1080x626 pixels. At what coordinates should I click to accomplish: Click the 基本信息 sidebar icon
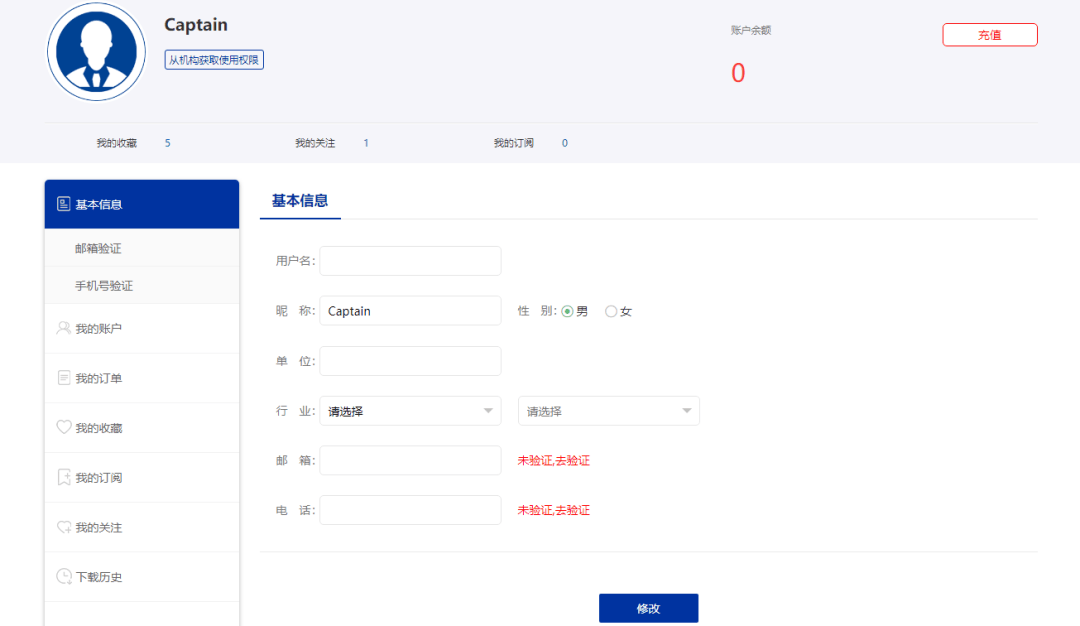point(64,204)
